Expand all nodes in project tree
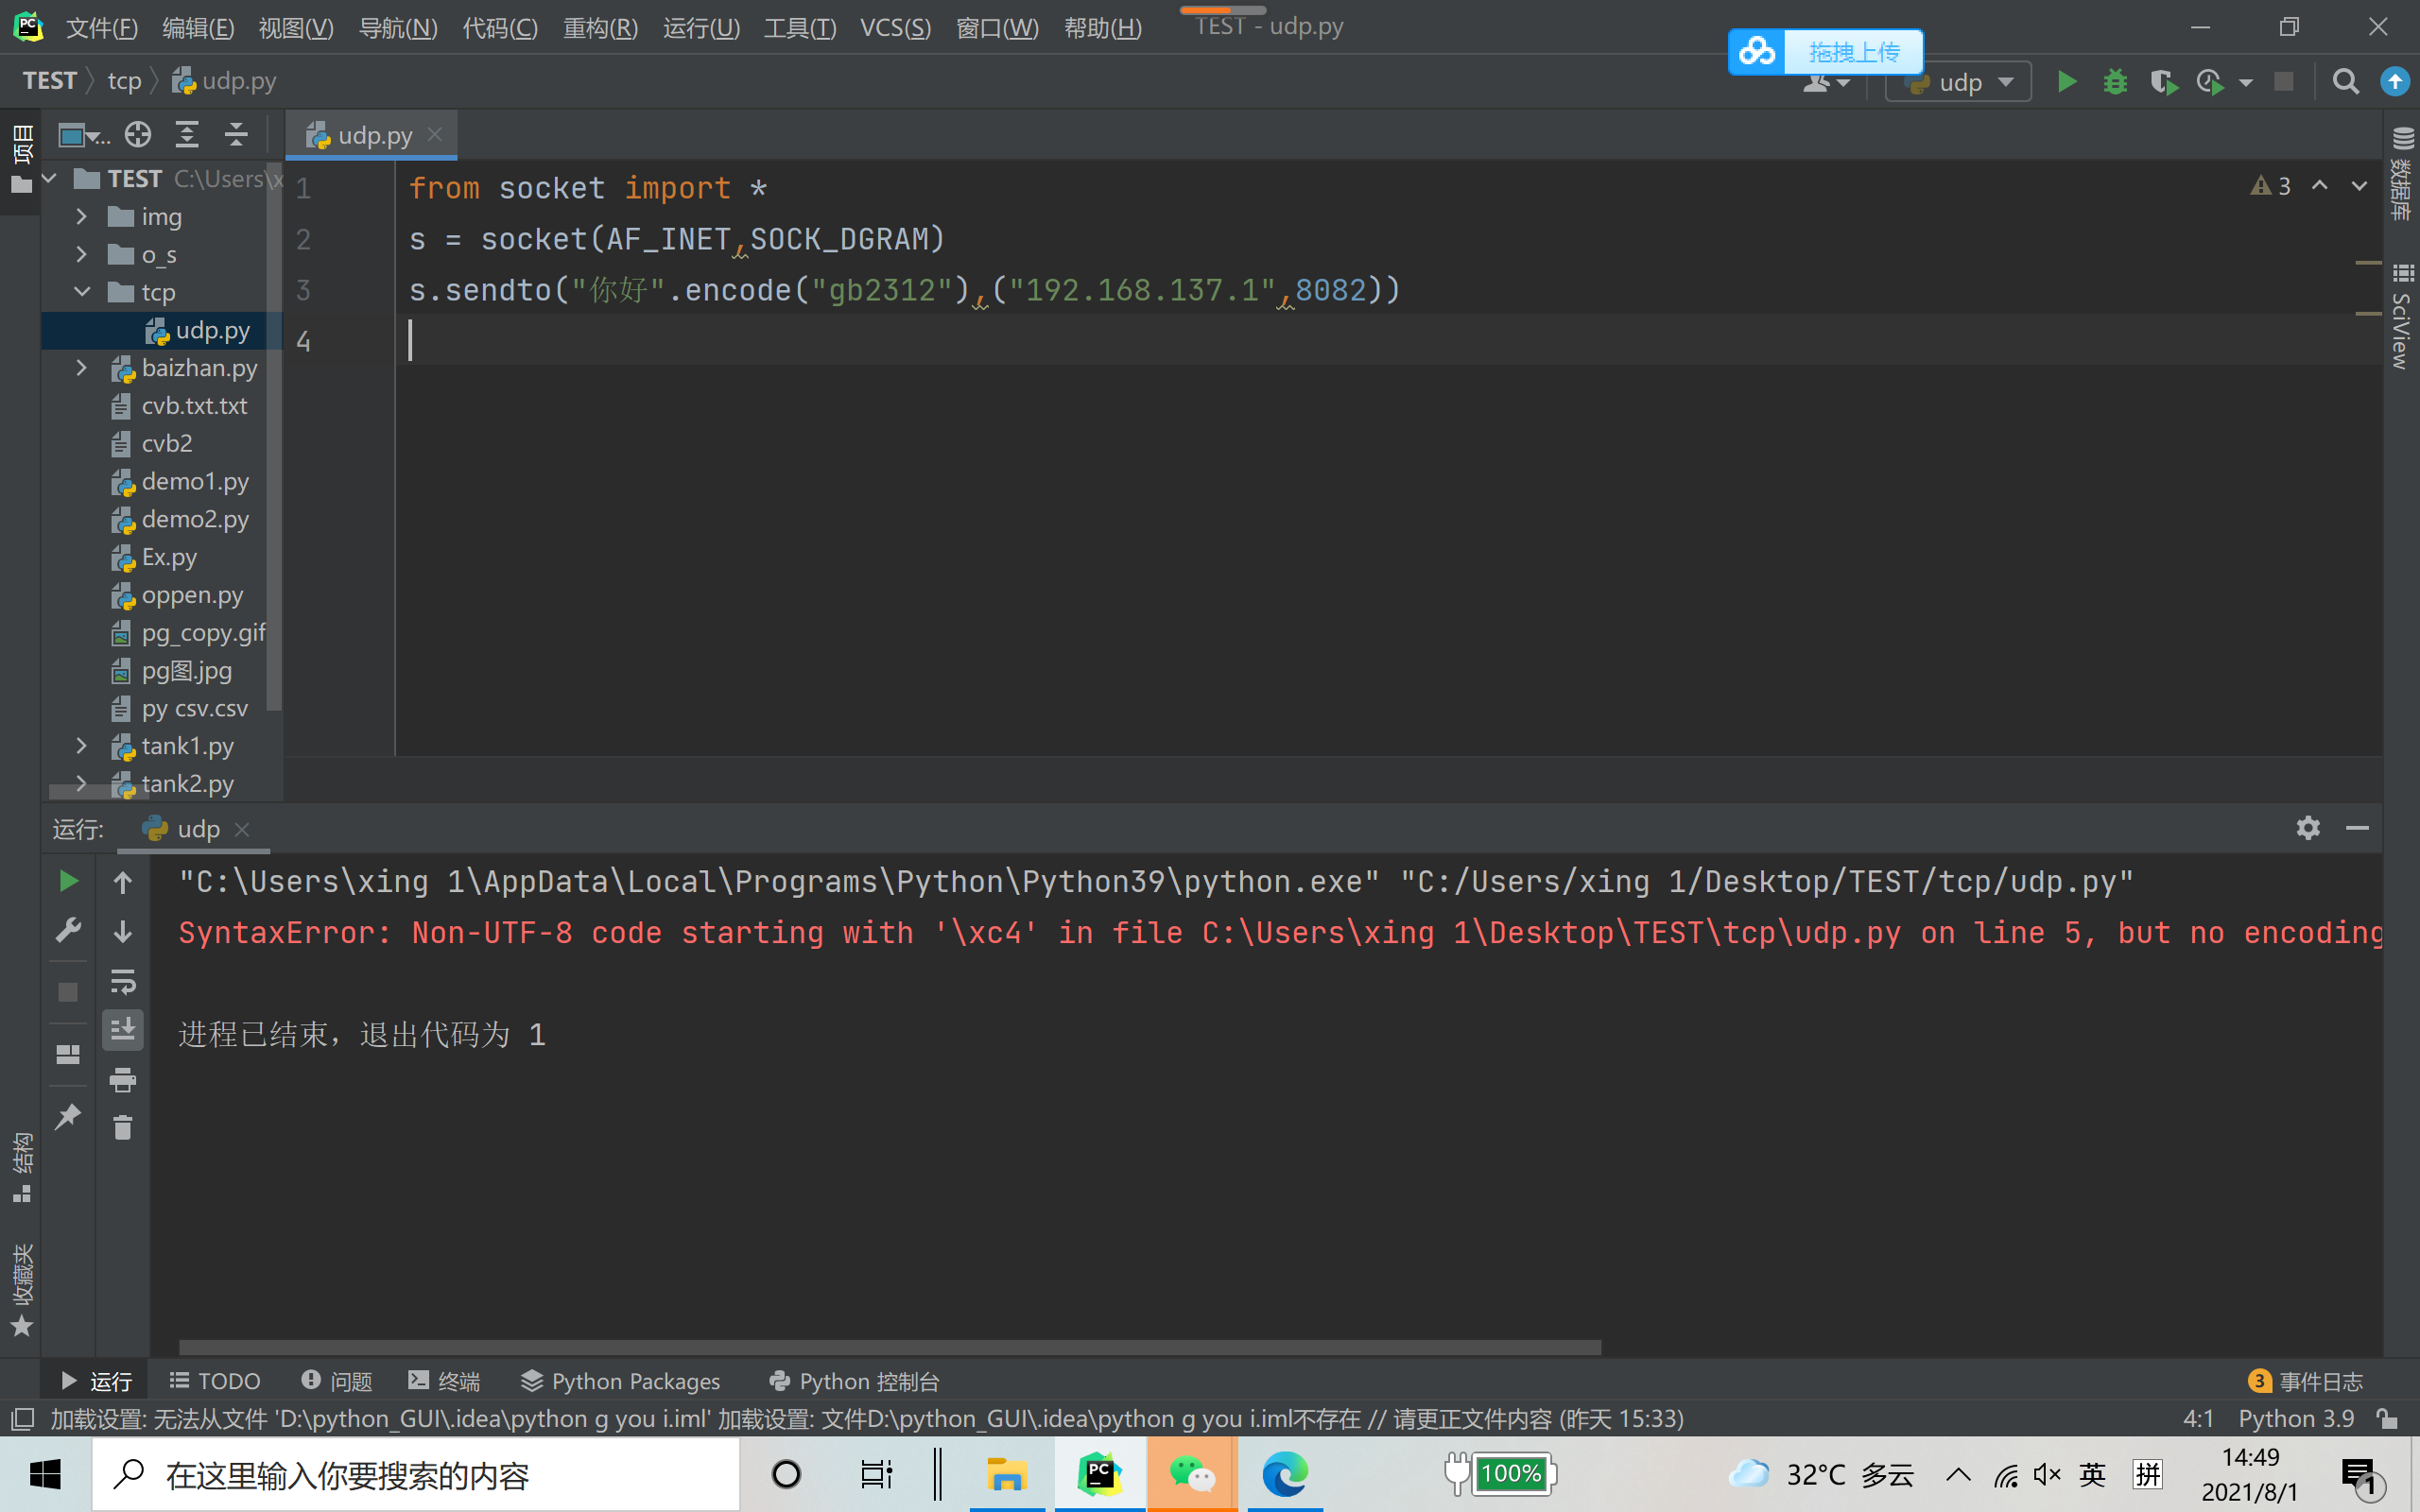Viewport: 2420px width, 1512px height. [187, 134]
